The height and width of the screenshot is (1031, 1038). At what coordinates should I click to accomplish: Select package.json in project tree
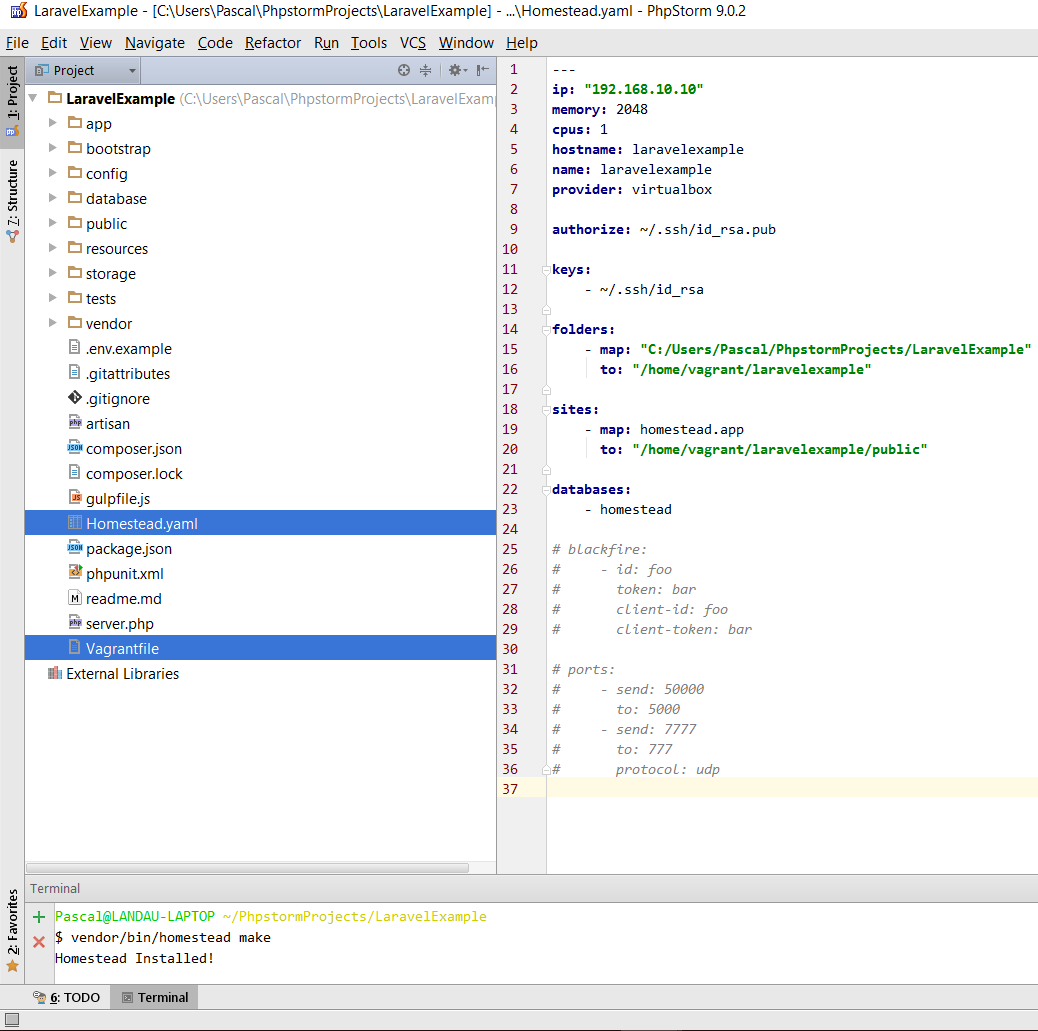point(260,548)
